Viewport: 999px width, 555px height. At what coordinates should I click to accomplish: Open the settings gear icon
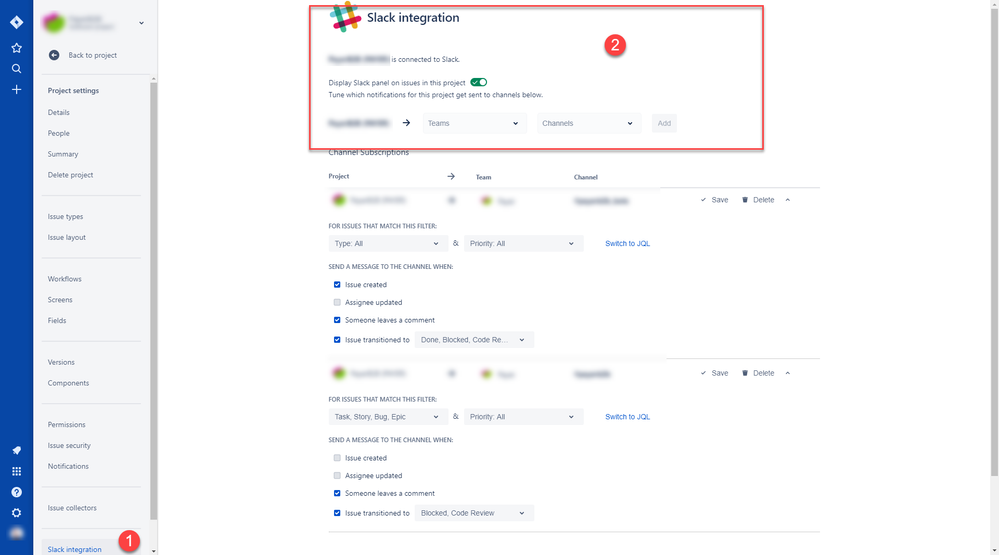tap(17, 513)
